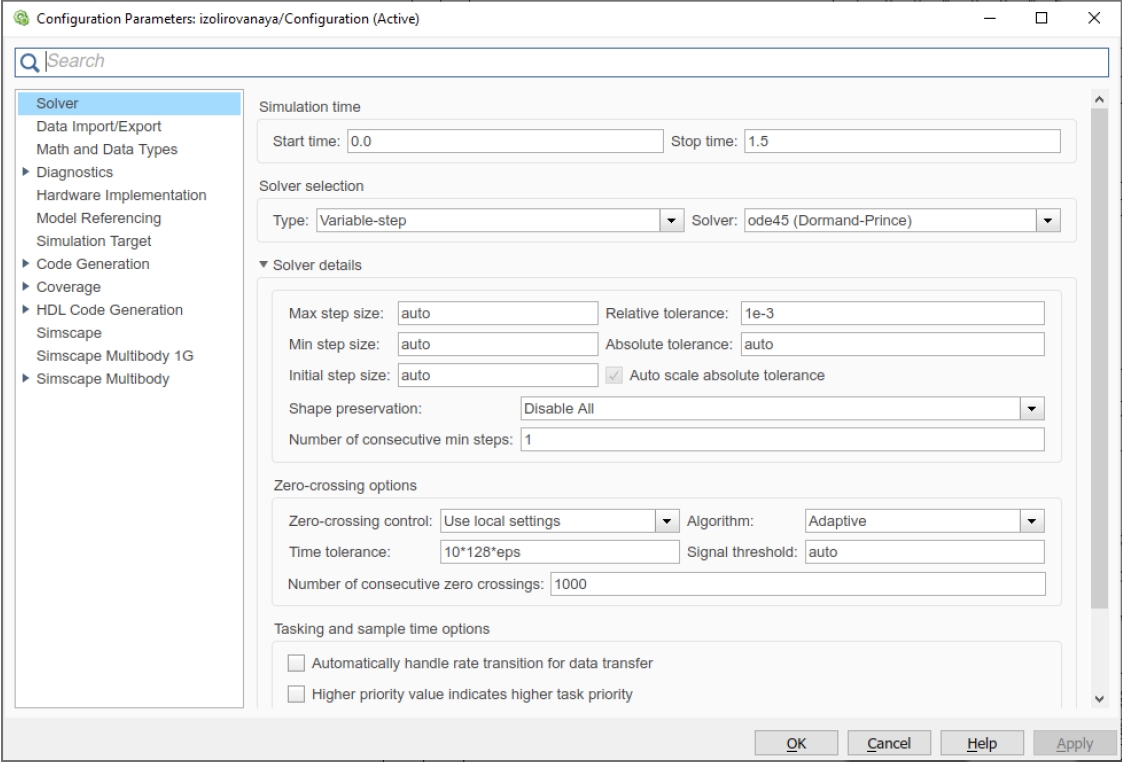Click the Stop time input field
This screenshot has width=1122, height=764.
click(900, 141)
